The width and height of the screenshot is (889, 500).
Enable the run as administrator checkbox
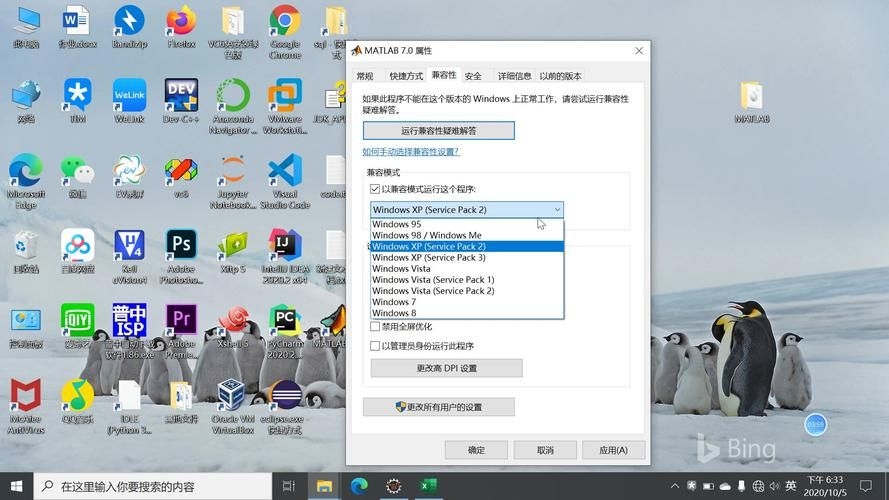(x=375, y=346)
